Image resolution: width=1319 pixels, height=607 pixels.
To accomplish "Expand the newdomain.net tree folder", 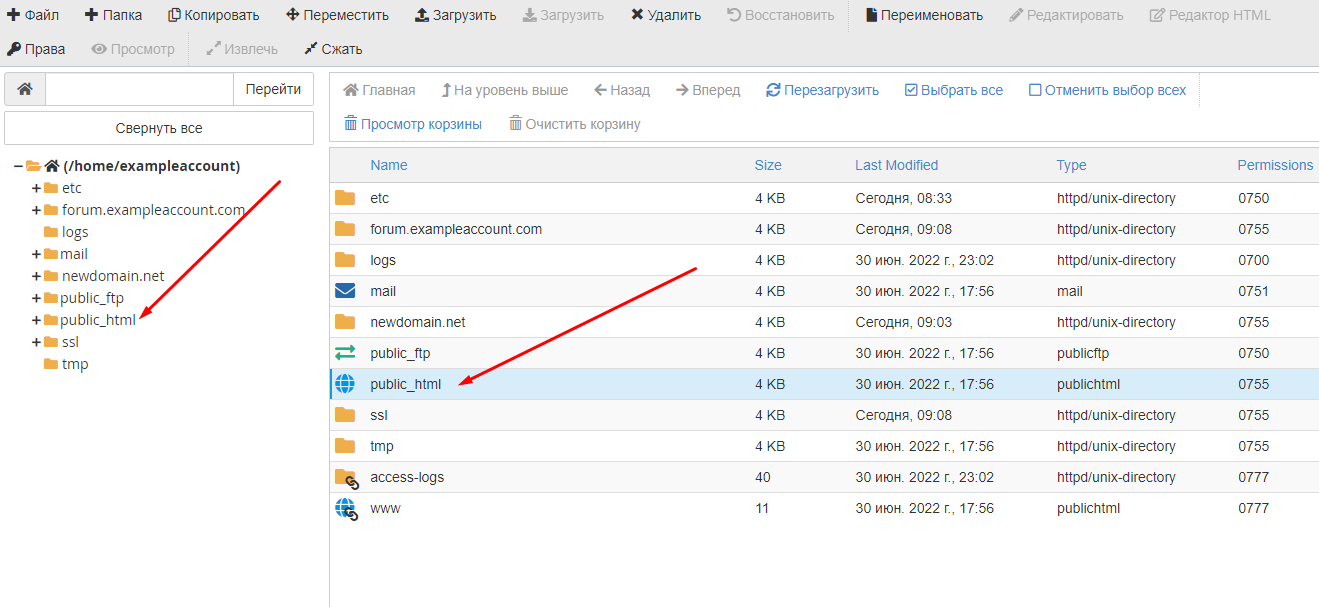I will tap(37, 276).
